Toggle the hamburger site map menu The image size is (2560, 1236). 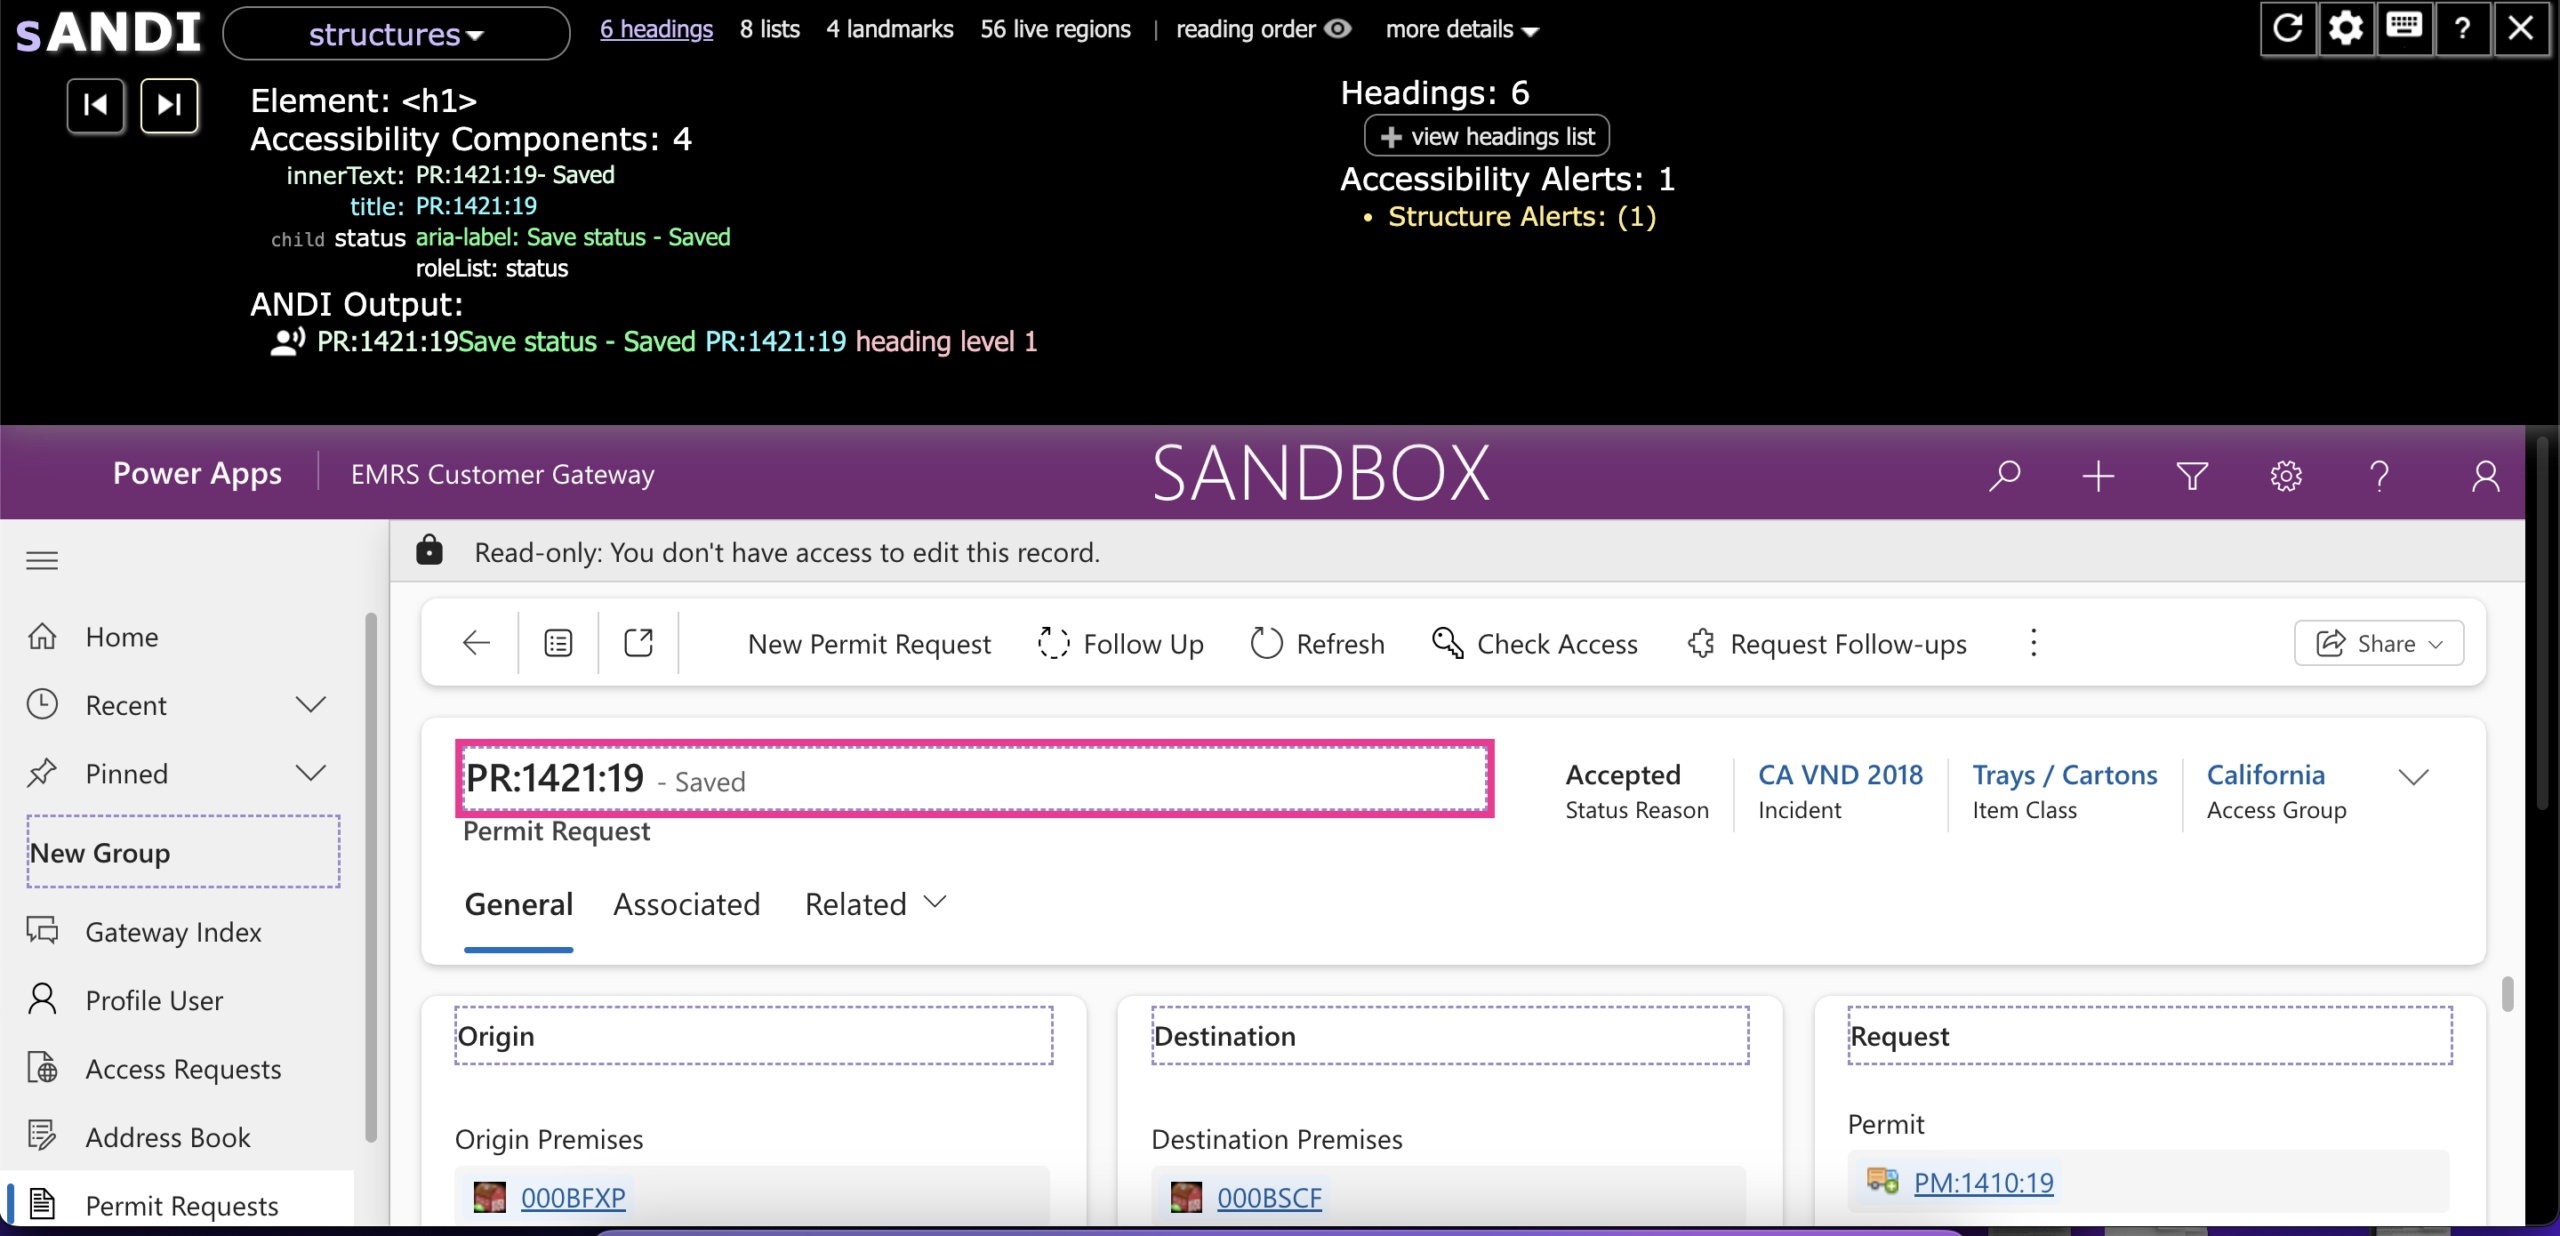pyautogui.click(x=42, y=560)
